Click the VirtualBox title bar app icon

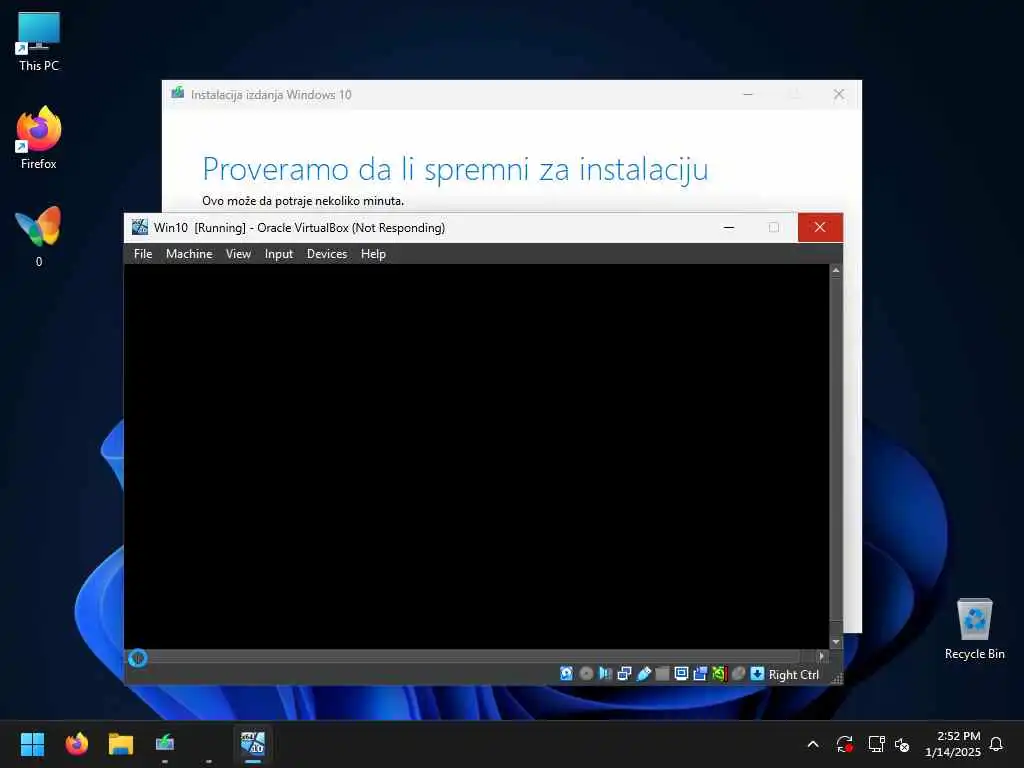pyautogui.click(x=140, y=227)
